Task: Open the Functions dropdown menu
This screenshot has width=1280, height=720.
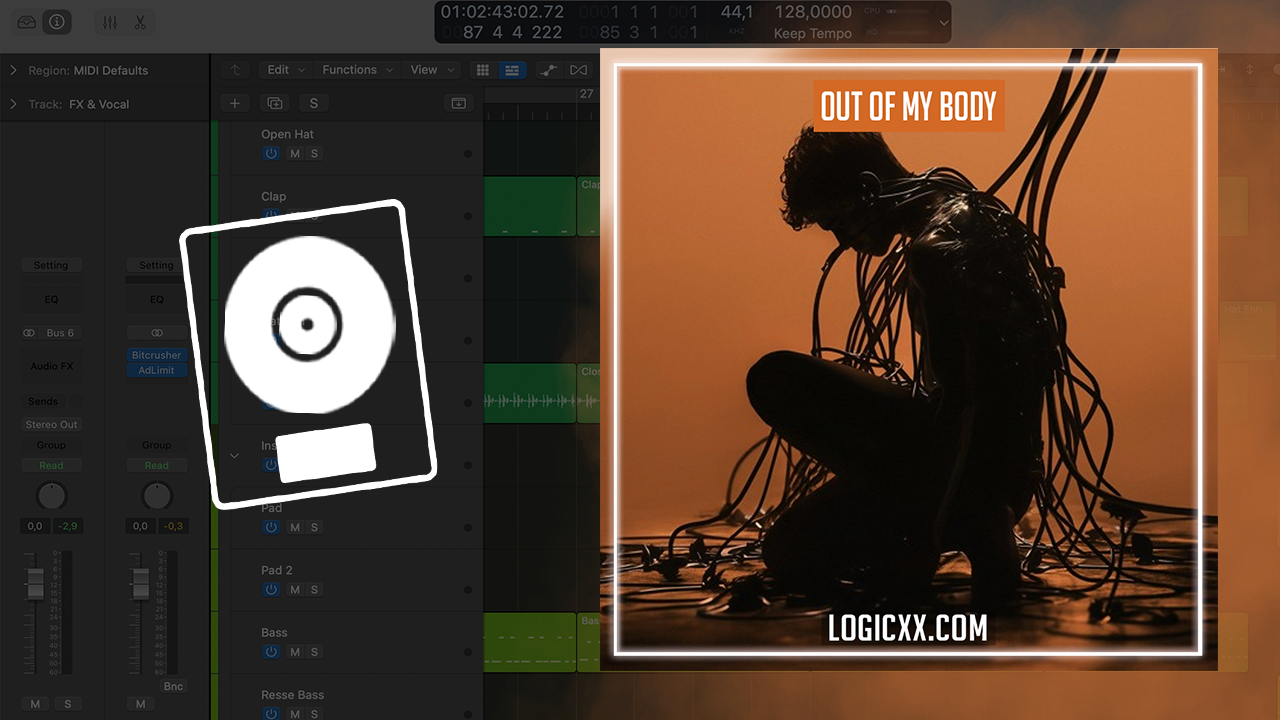Action: pos(356,70)
